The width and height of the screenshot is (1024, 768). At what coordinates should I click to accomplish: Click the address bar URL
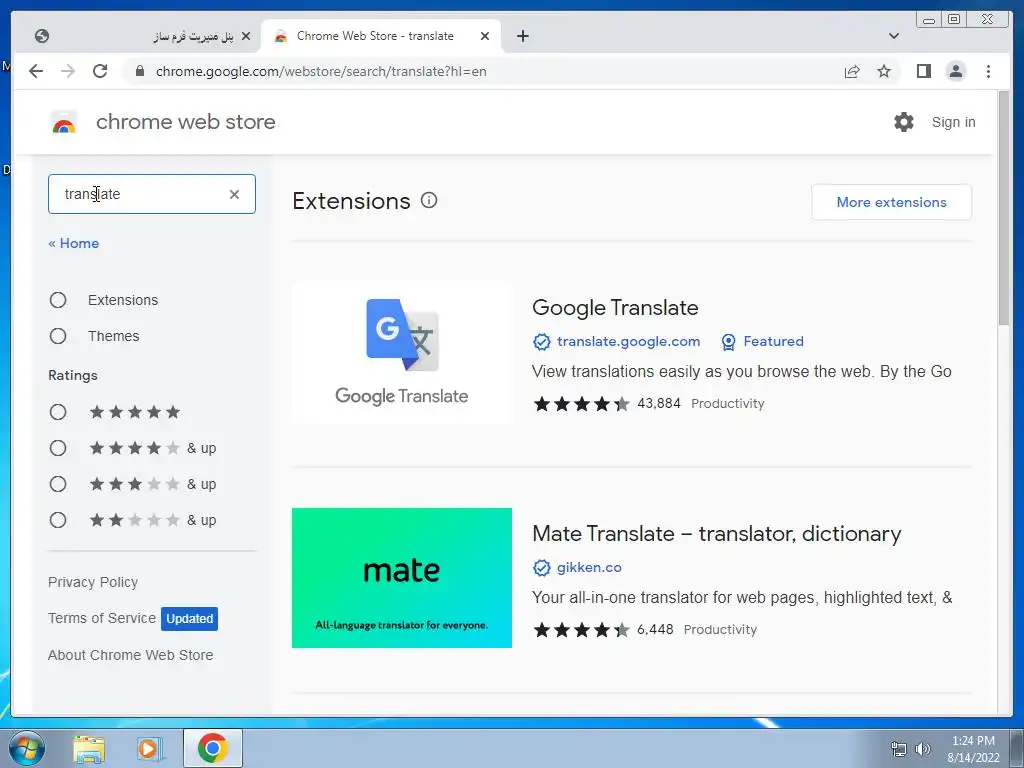(x=321, y=71)
